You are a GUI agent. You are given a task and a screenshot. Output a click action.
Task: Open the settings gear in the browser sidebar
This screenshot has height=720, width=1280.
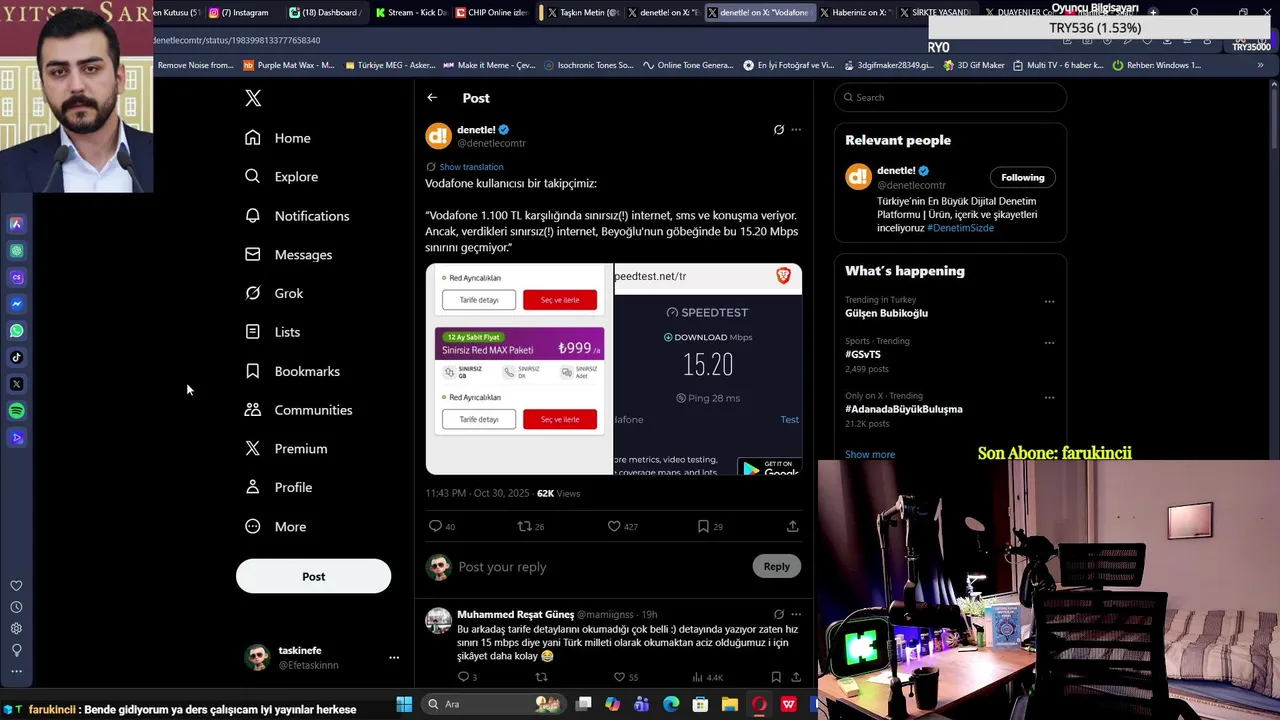tap(16, 629)
